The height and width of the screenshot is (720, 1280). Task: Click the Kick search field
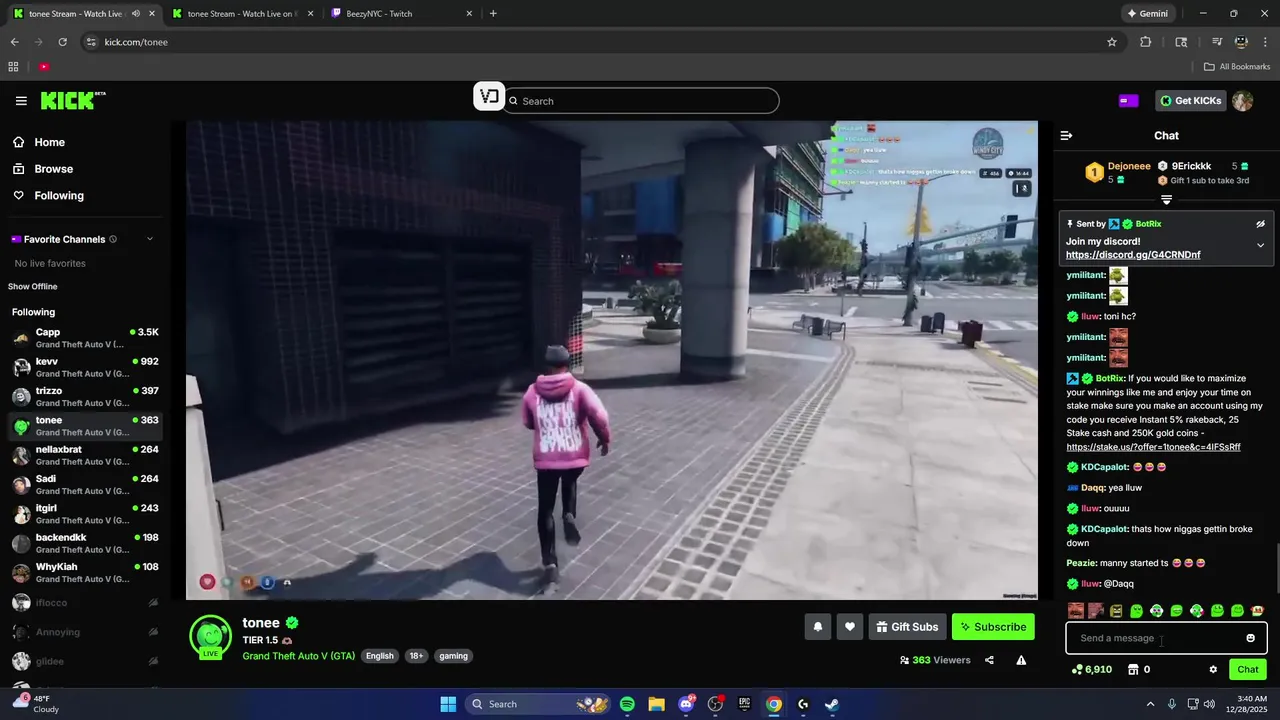[x=641, y=101]
